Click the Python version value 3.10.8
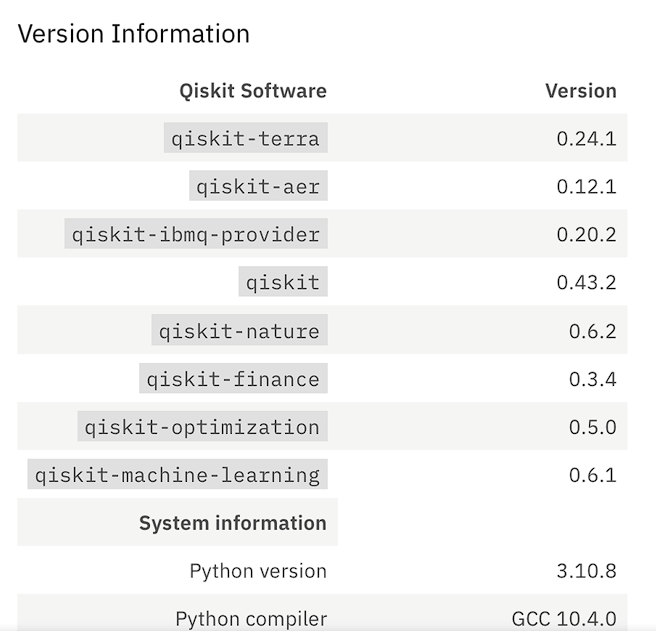Viewport: 656px width, 632px height. point(586,572)
